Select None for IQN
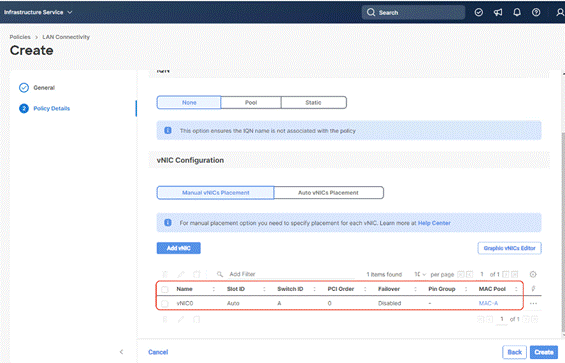Viewport: 565px width, 363px height. pyautogui.click(x=189, y=102)
